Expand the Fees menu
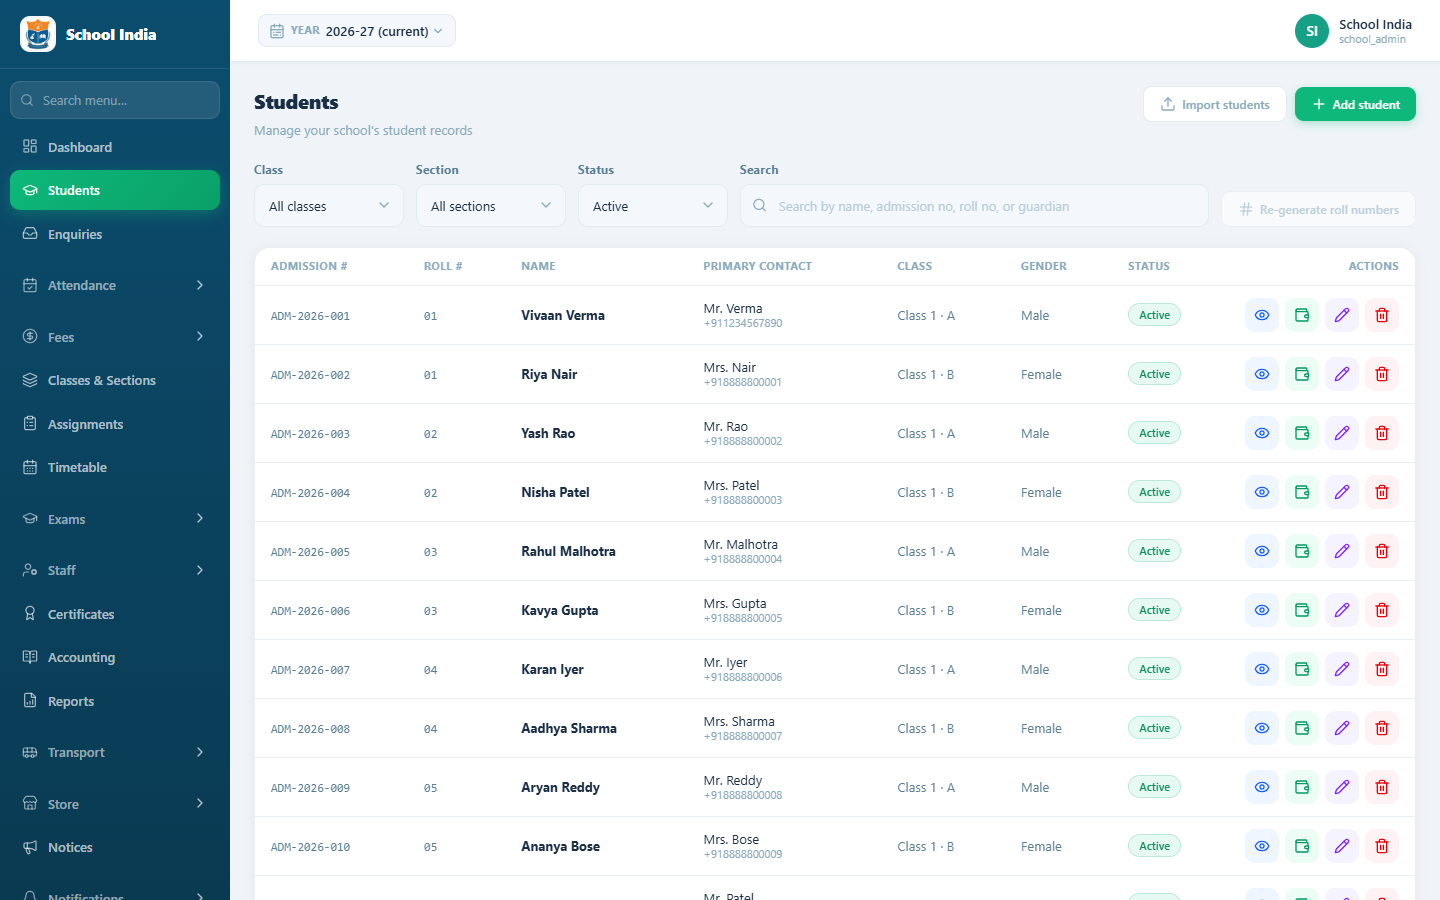The height and width of the screenshot is (900, 1440). [115, 337]
